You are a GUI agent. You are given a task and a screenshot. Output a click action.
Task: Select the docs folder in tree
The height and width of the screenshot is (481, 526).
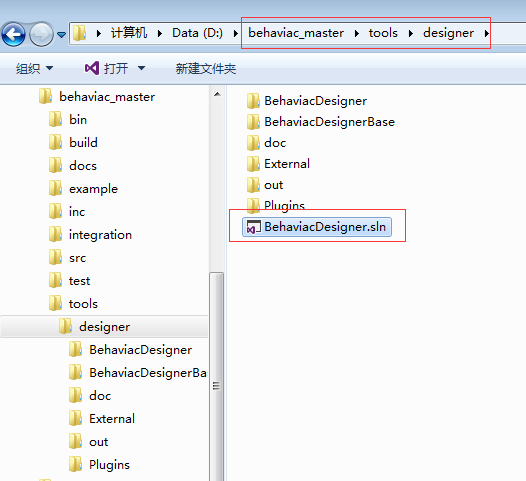(x=83, y=166)
